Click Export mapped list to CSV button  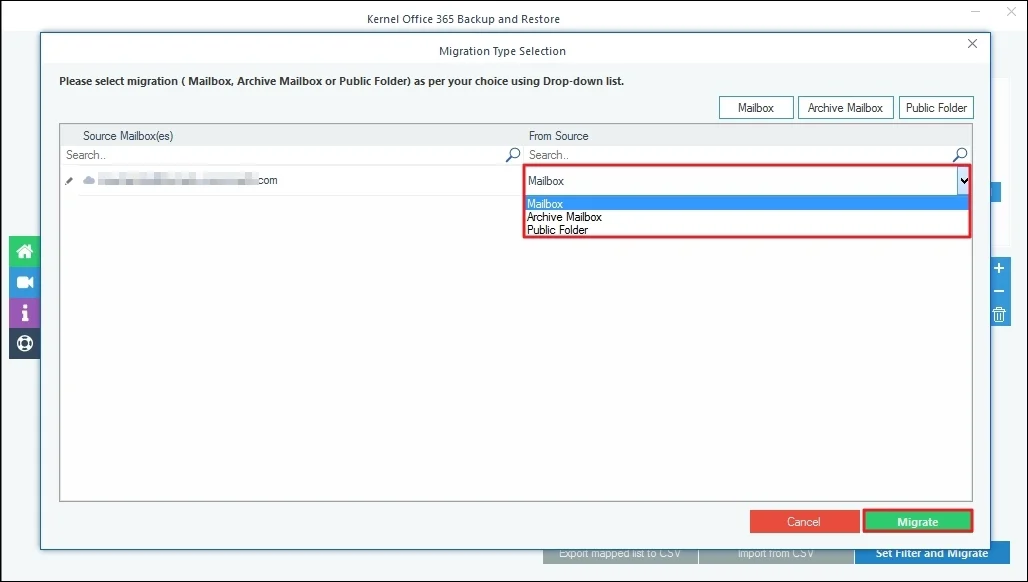pos(620,554)
